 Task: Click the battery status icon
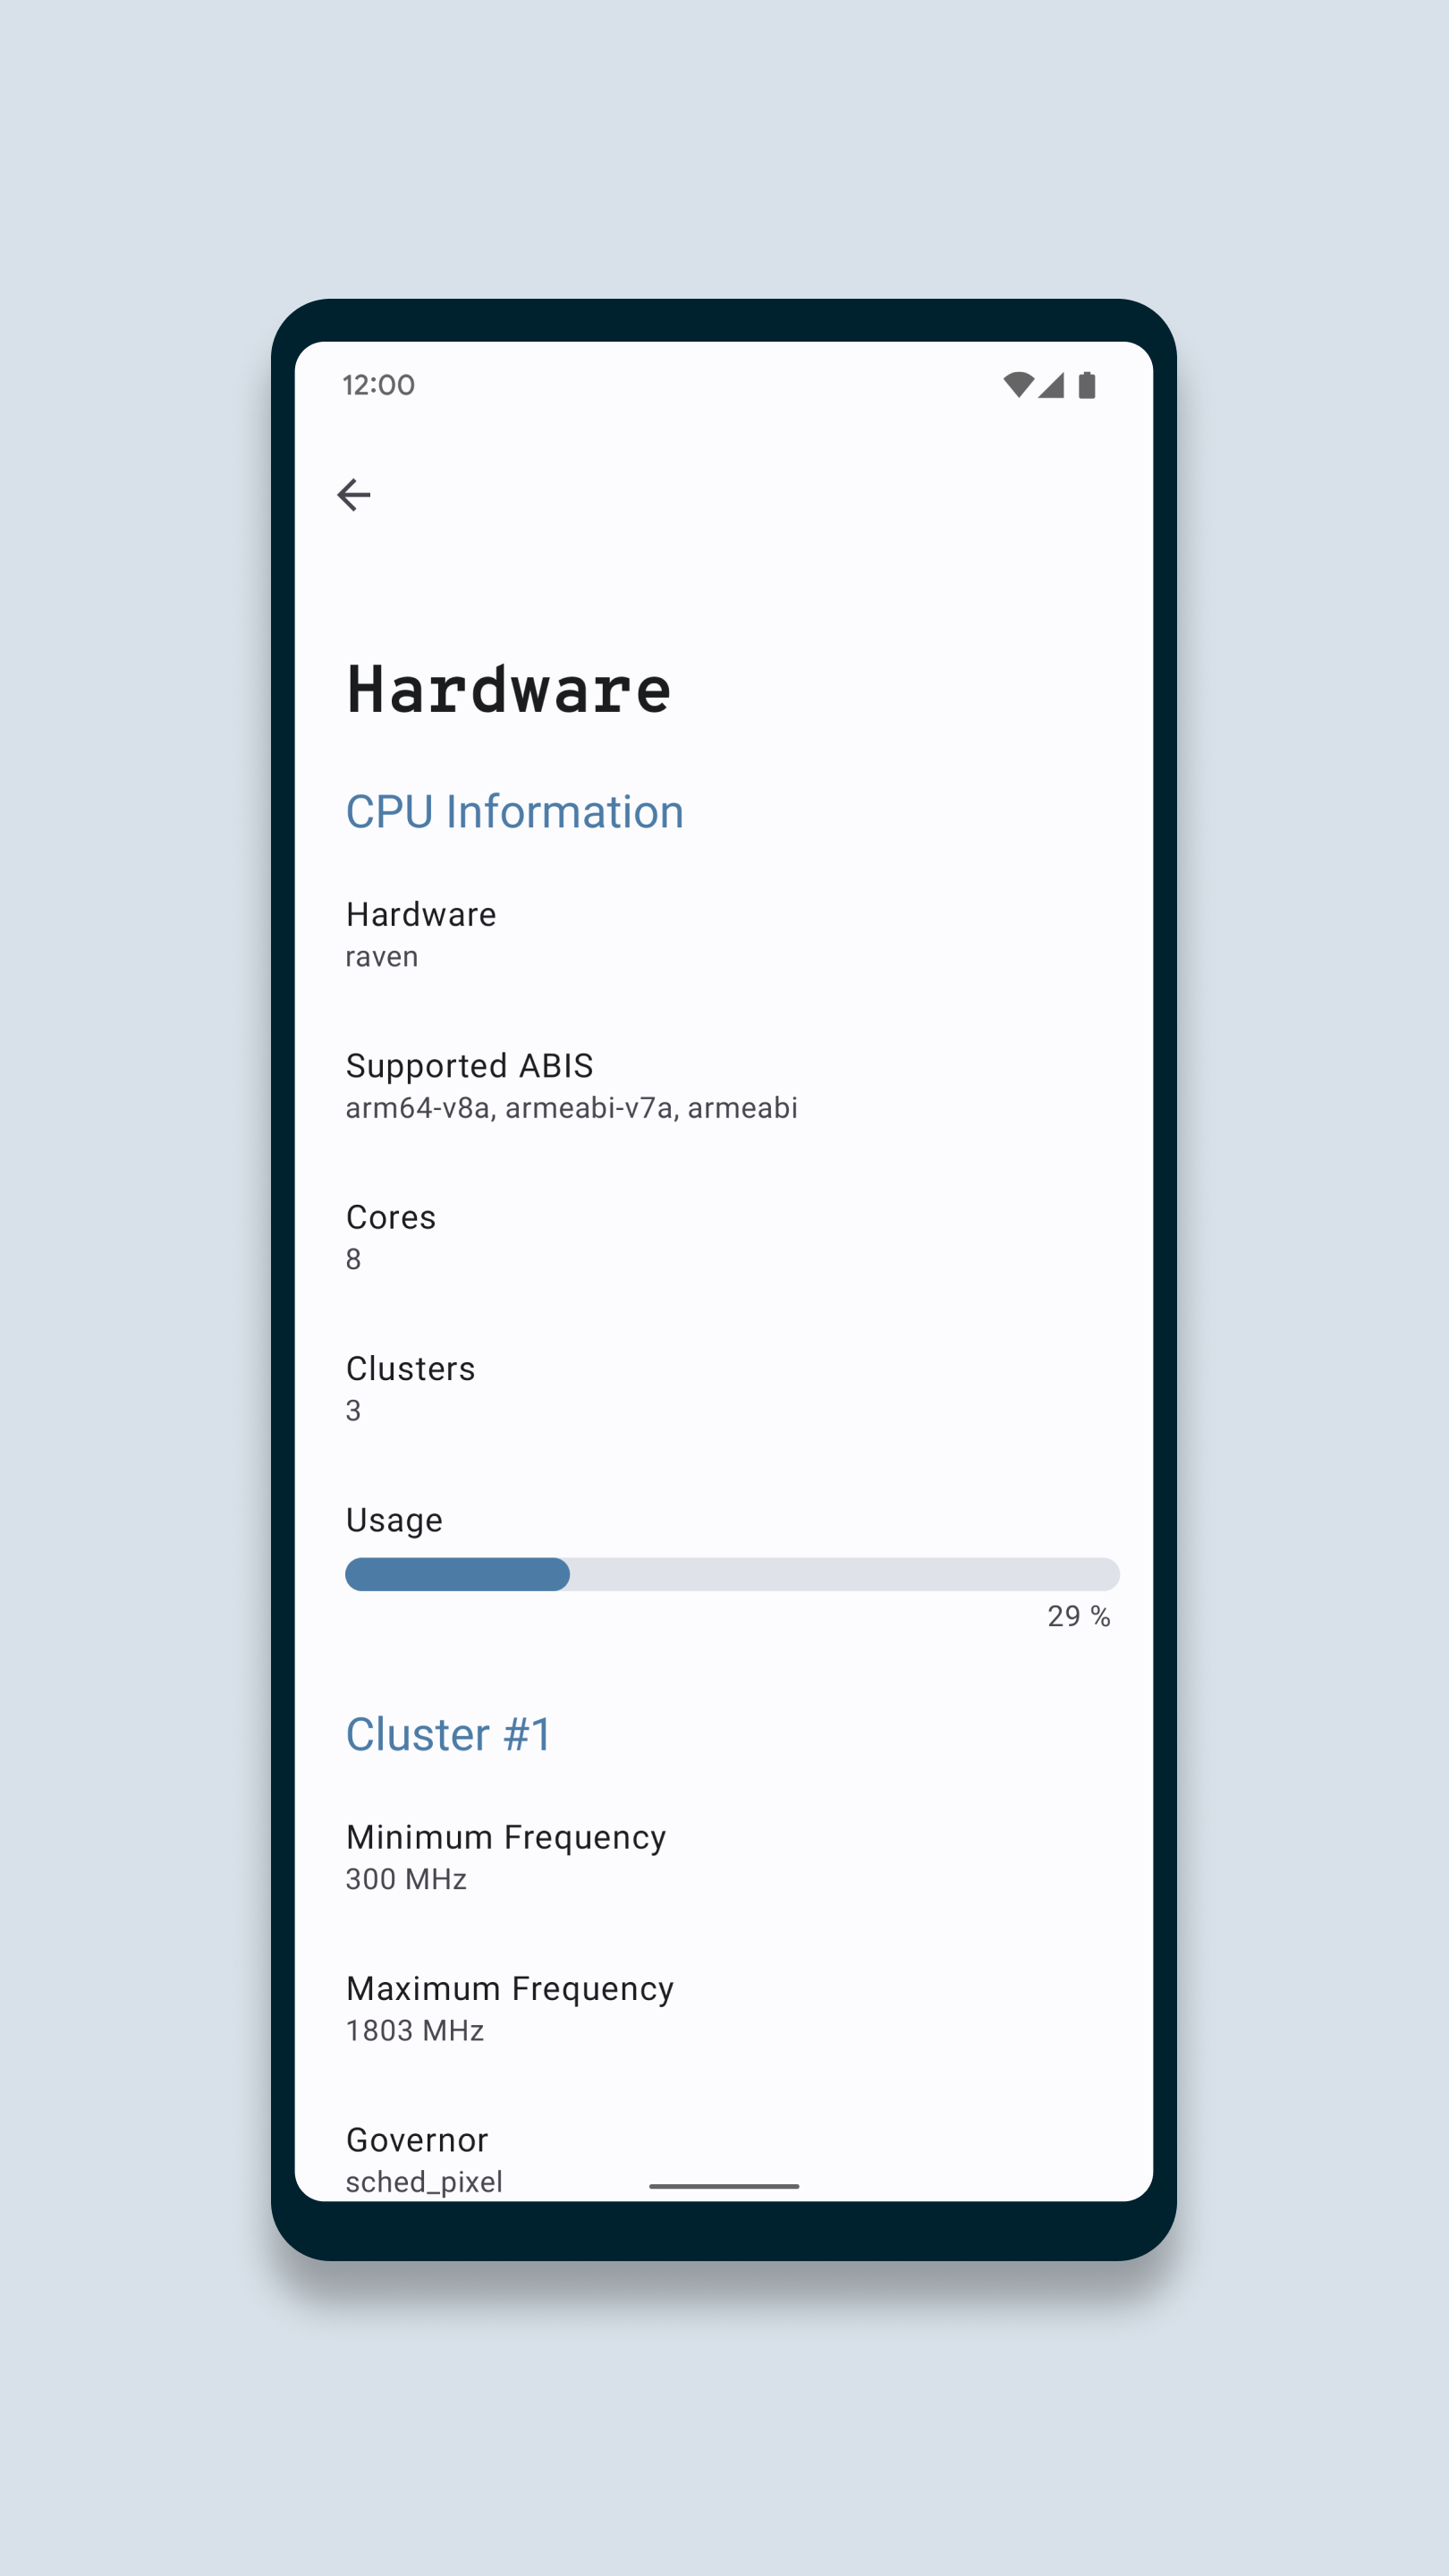(x=1088, y=384)
